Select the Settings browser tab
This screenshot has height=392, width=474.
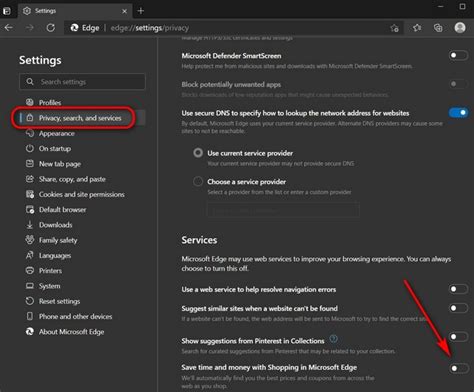coord(74,11)
